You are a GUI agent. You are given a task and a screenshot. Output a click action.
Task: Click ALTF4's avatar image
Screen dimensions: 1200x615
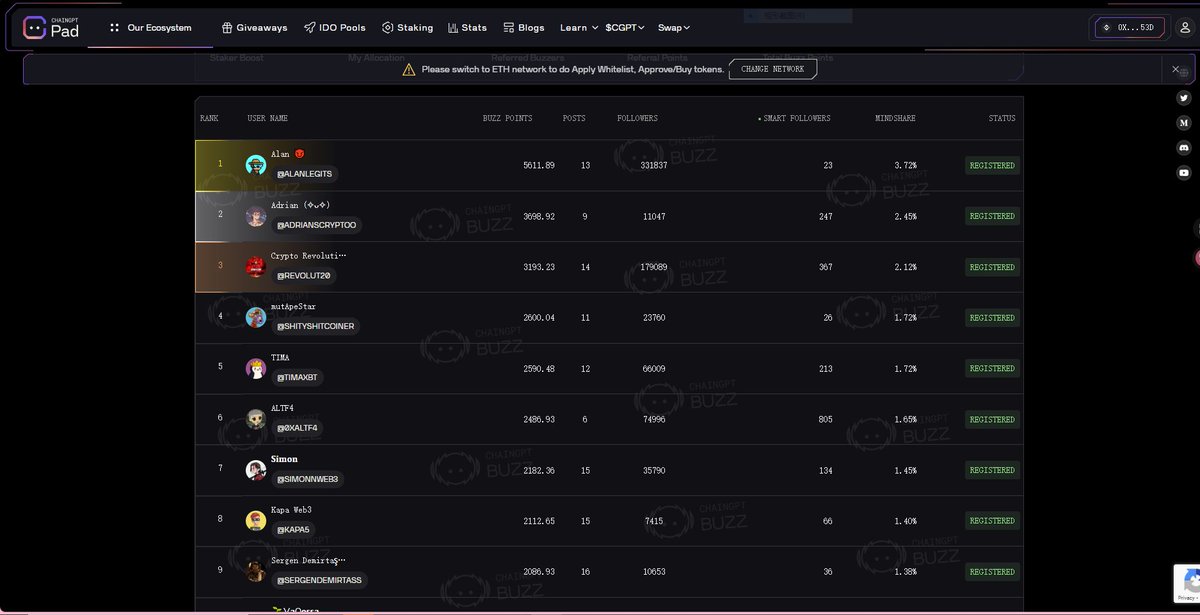[x=256, y=419]
